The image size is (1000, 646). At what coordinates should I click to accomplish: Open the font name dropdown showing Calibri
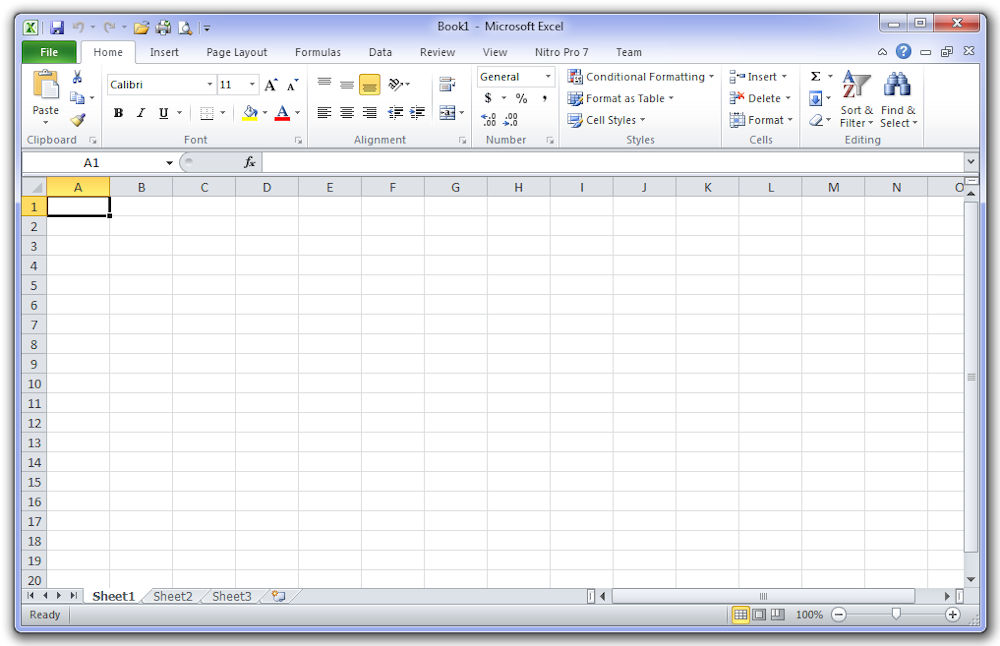coord(210,85)
